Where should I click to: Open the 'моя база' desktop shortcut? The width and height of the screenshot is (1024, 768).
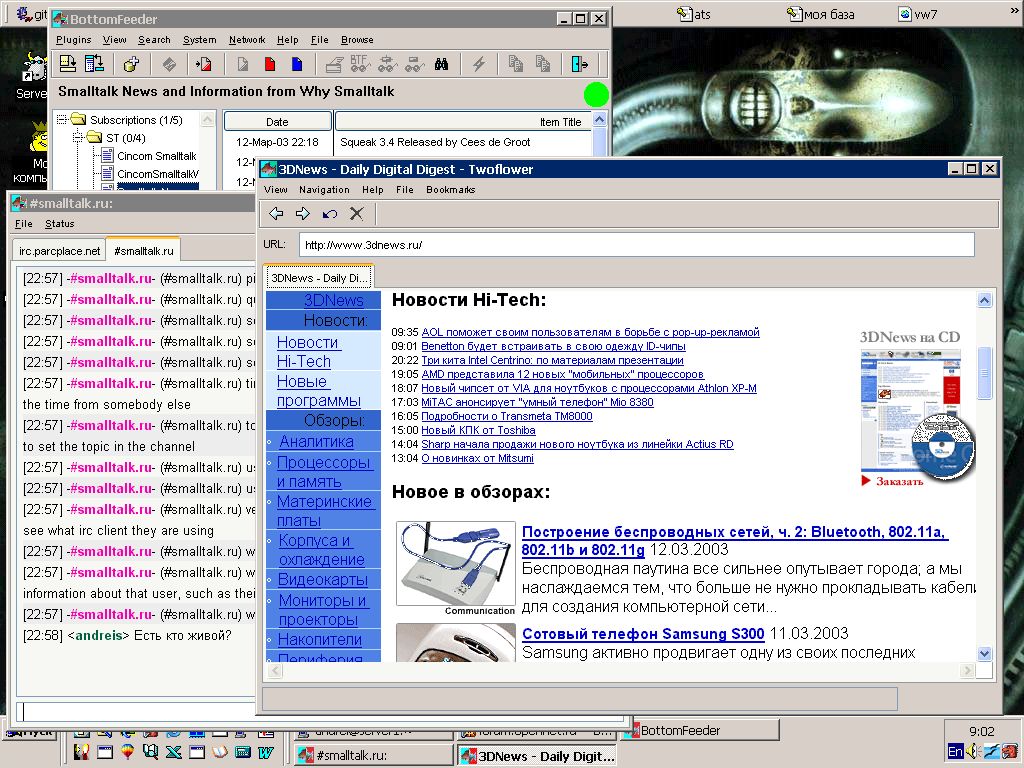pyautogui.click(x=820, y=14)
